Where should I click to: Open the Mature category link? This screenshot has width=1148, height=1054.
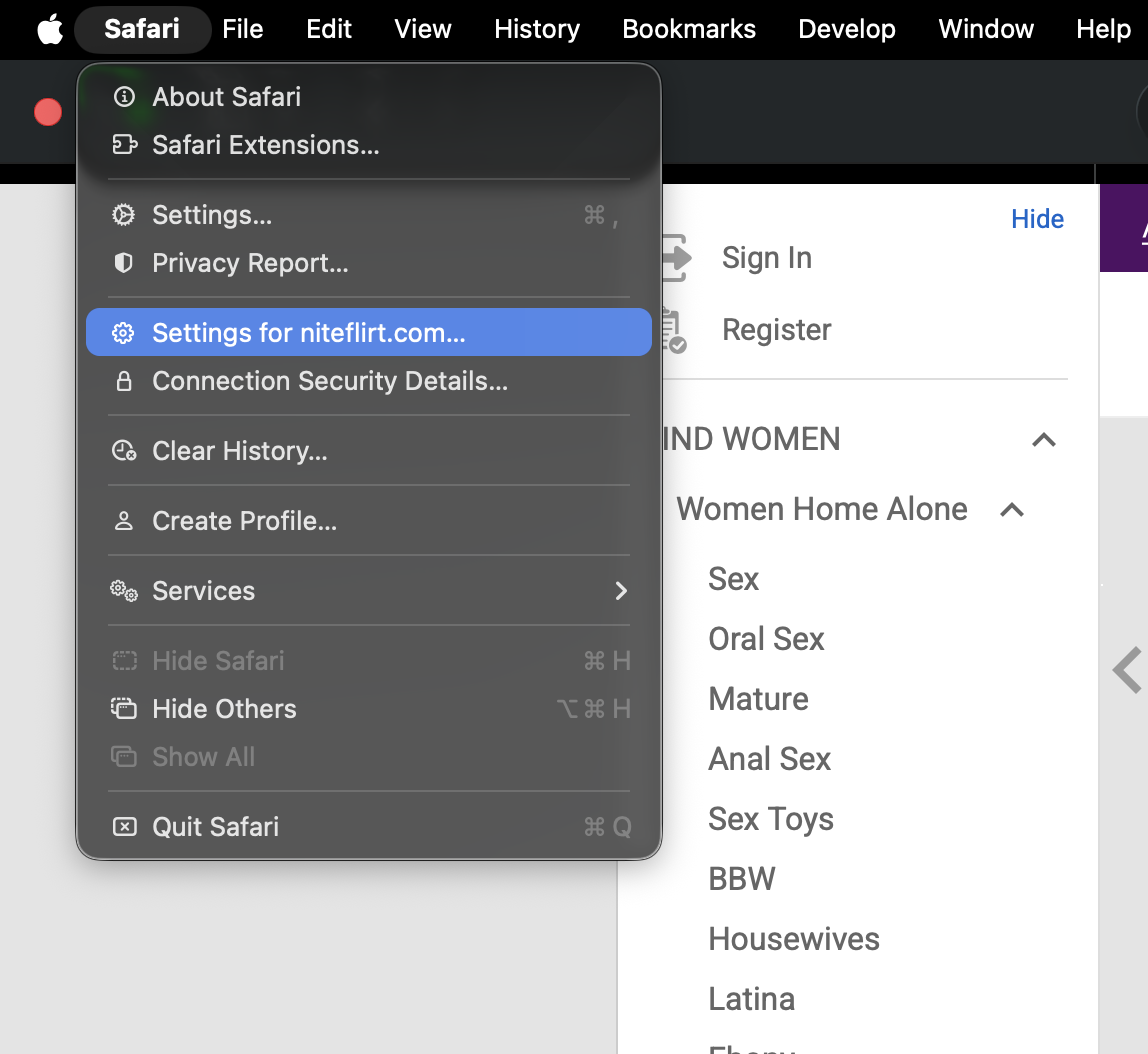[758, 699]
